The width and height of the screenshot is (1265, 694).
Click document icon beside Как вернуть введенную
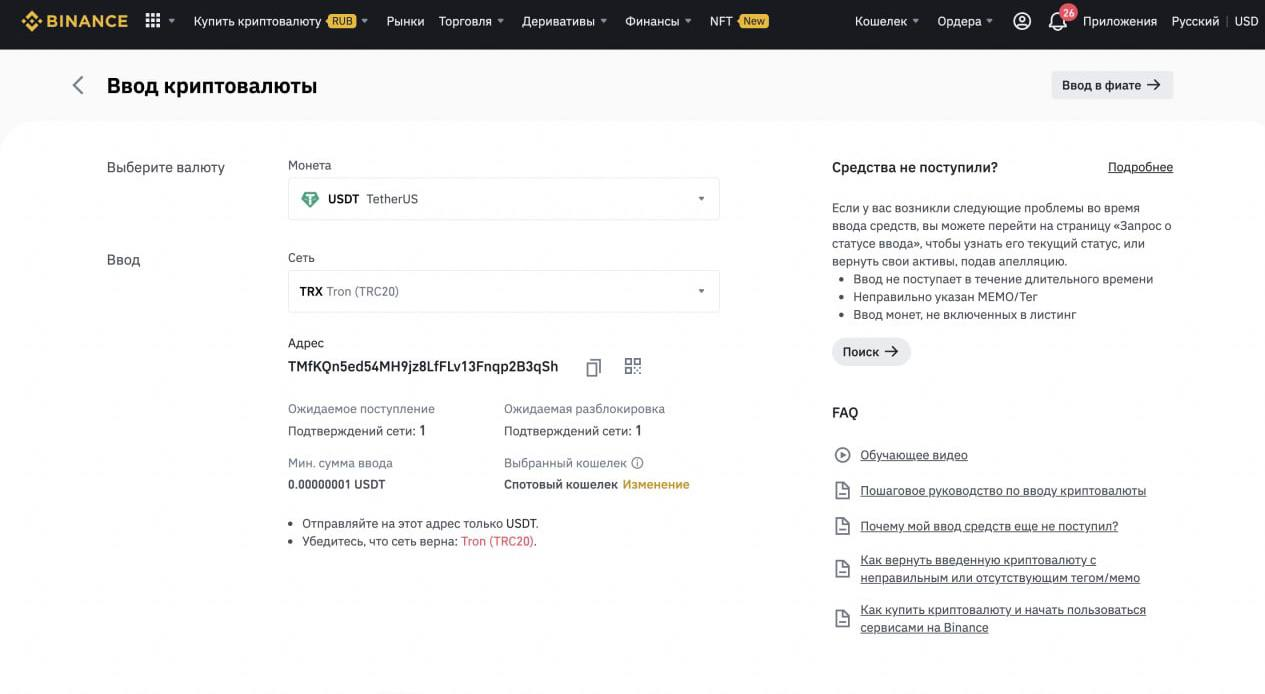point(842,569)
